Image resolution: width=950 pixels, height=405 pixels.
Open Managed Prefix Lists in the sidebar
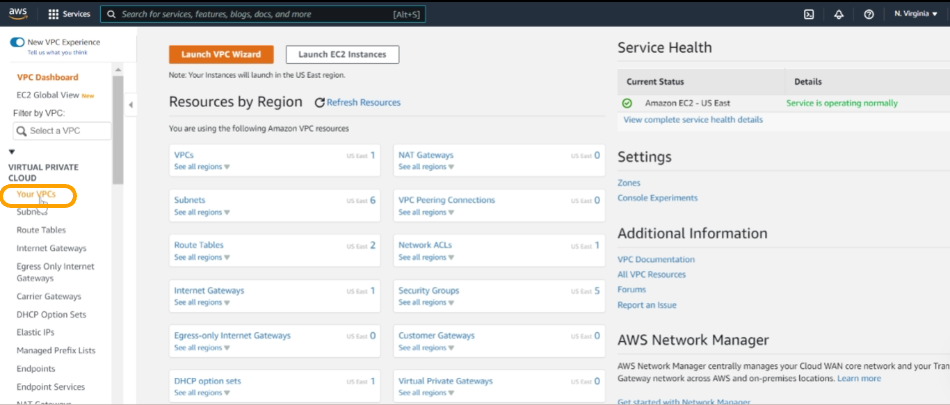click(x=56, y=350)
